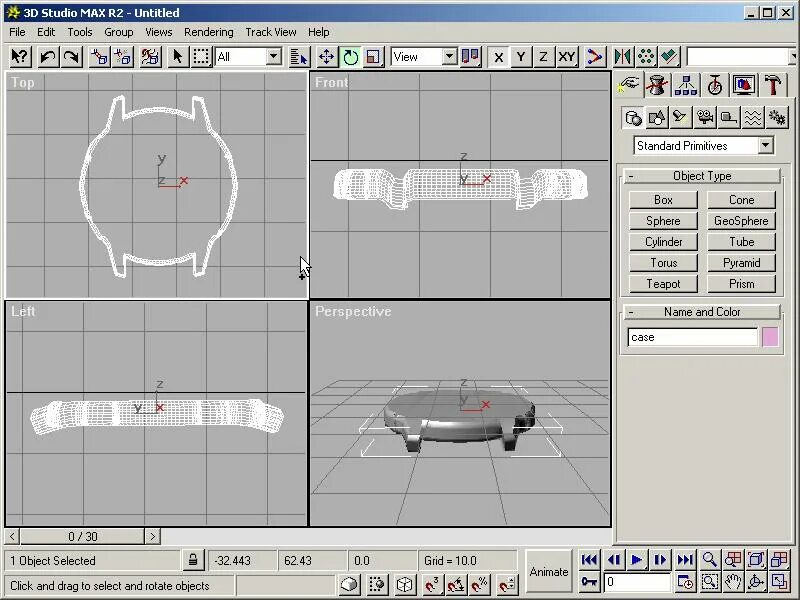Toggle the XY plane constraint
800x600 pixels.
567,57
